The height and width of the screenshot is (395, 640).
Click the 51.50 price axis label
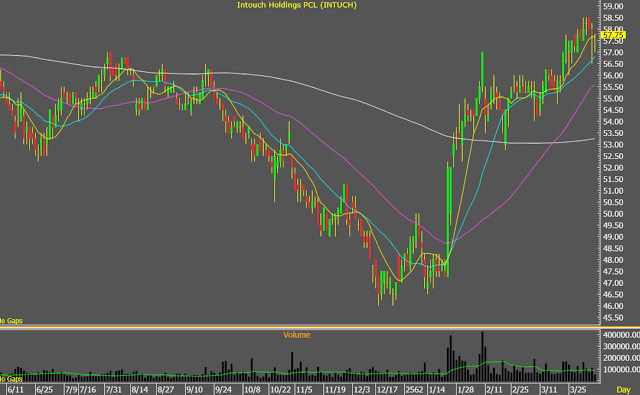click(613, 180)
